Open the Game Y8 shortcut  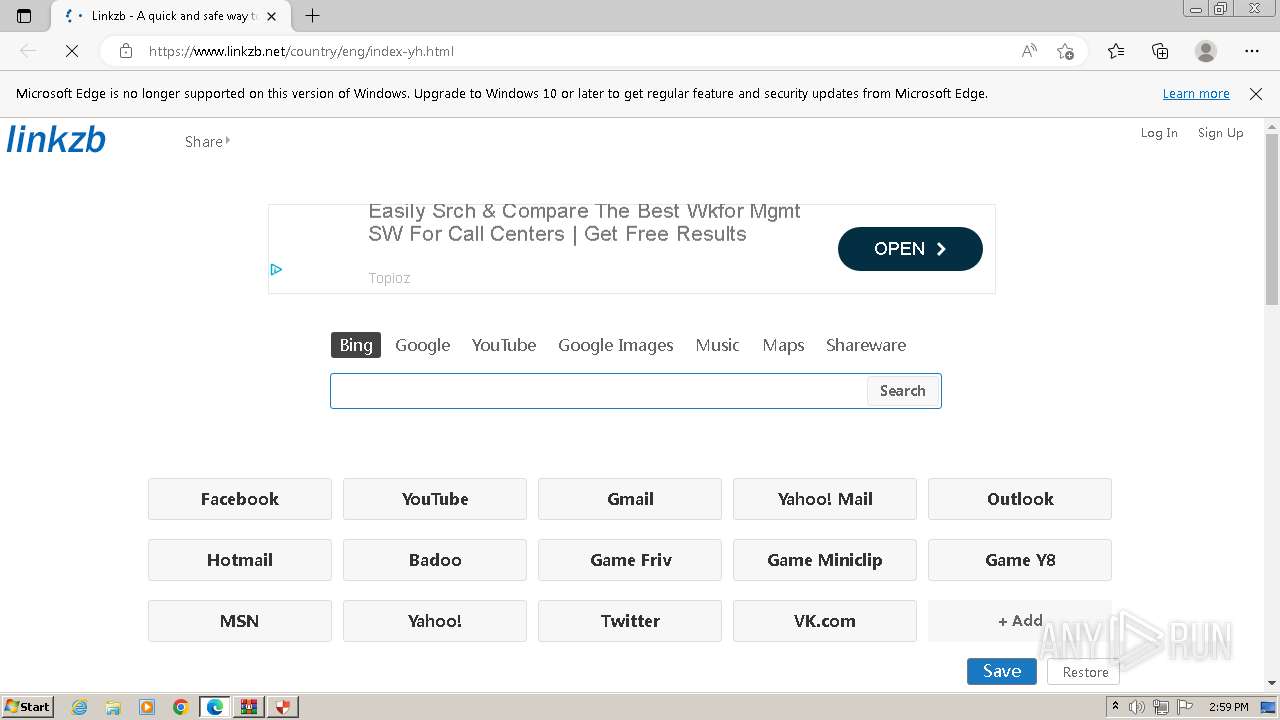click(x=1020, y=560)
